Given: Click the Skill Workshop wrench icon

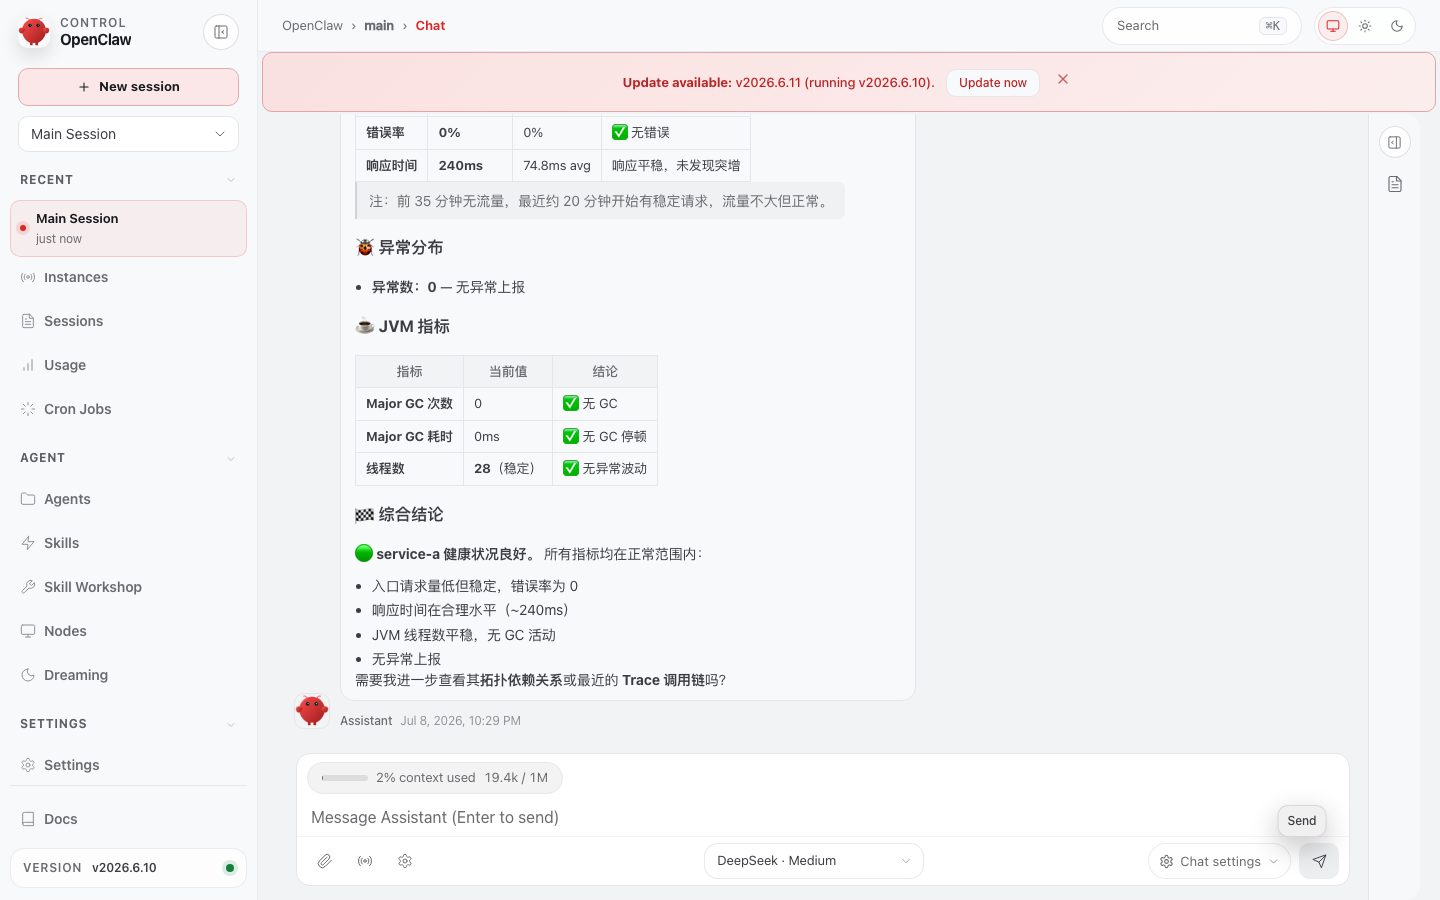Looking at the screenshot, I should click(28, 587).
